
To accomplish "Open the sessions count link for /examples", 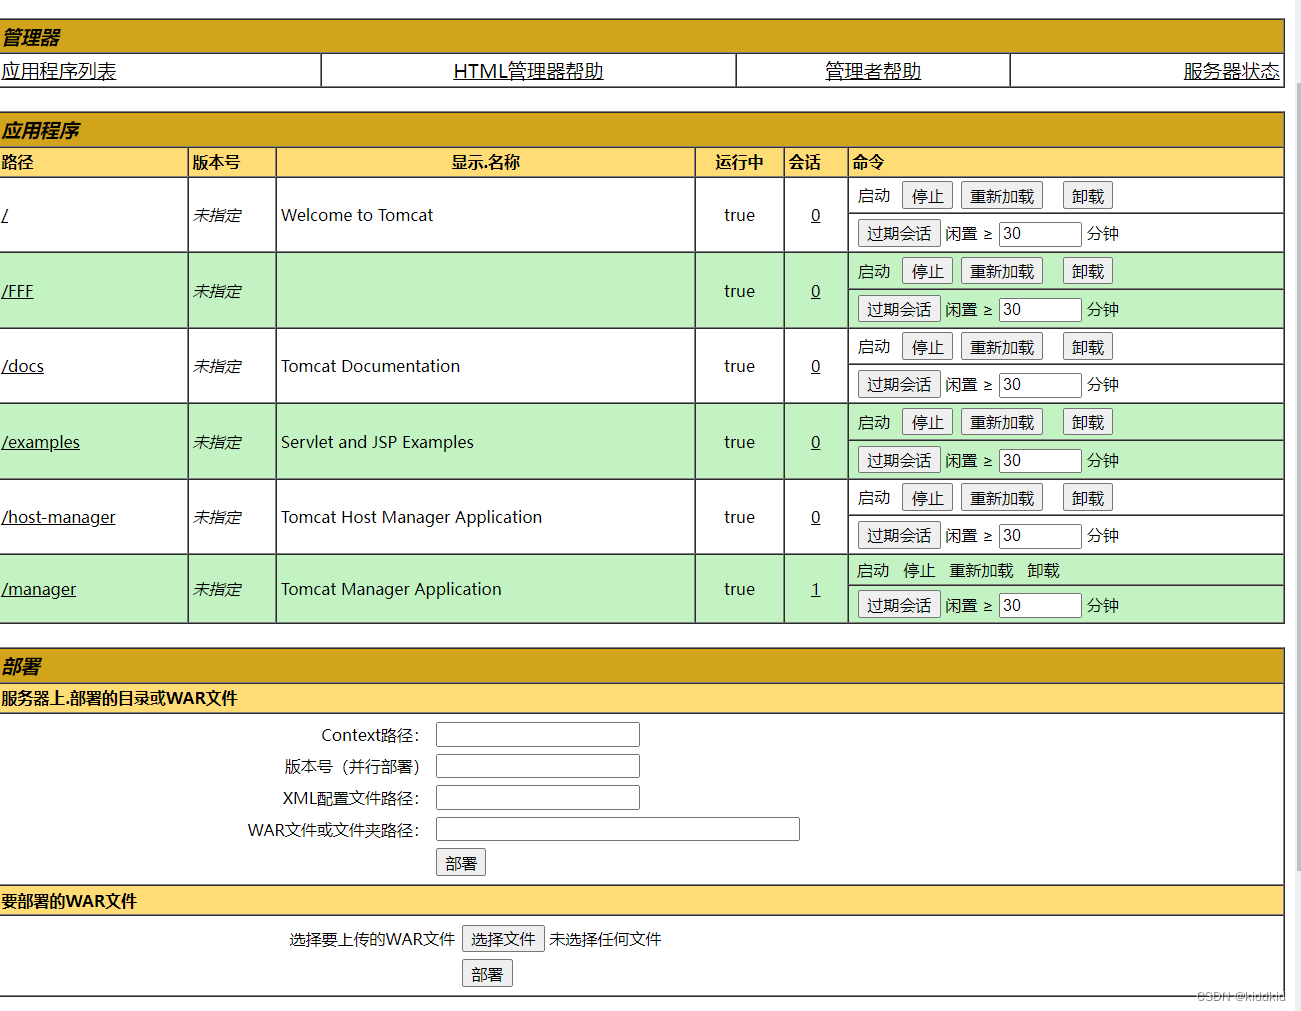I will [x=815, y=442].
